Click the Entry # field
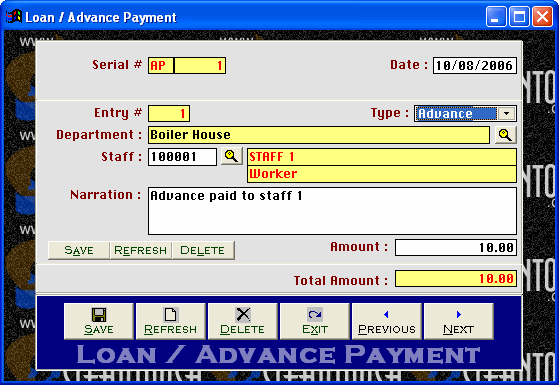Viewport: 559px width, 385px height. coord(169,114)
